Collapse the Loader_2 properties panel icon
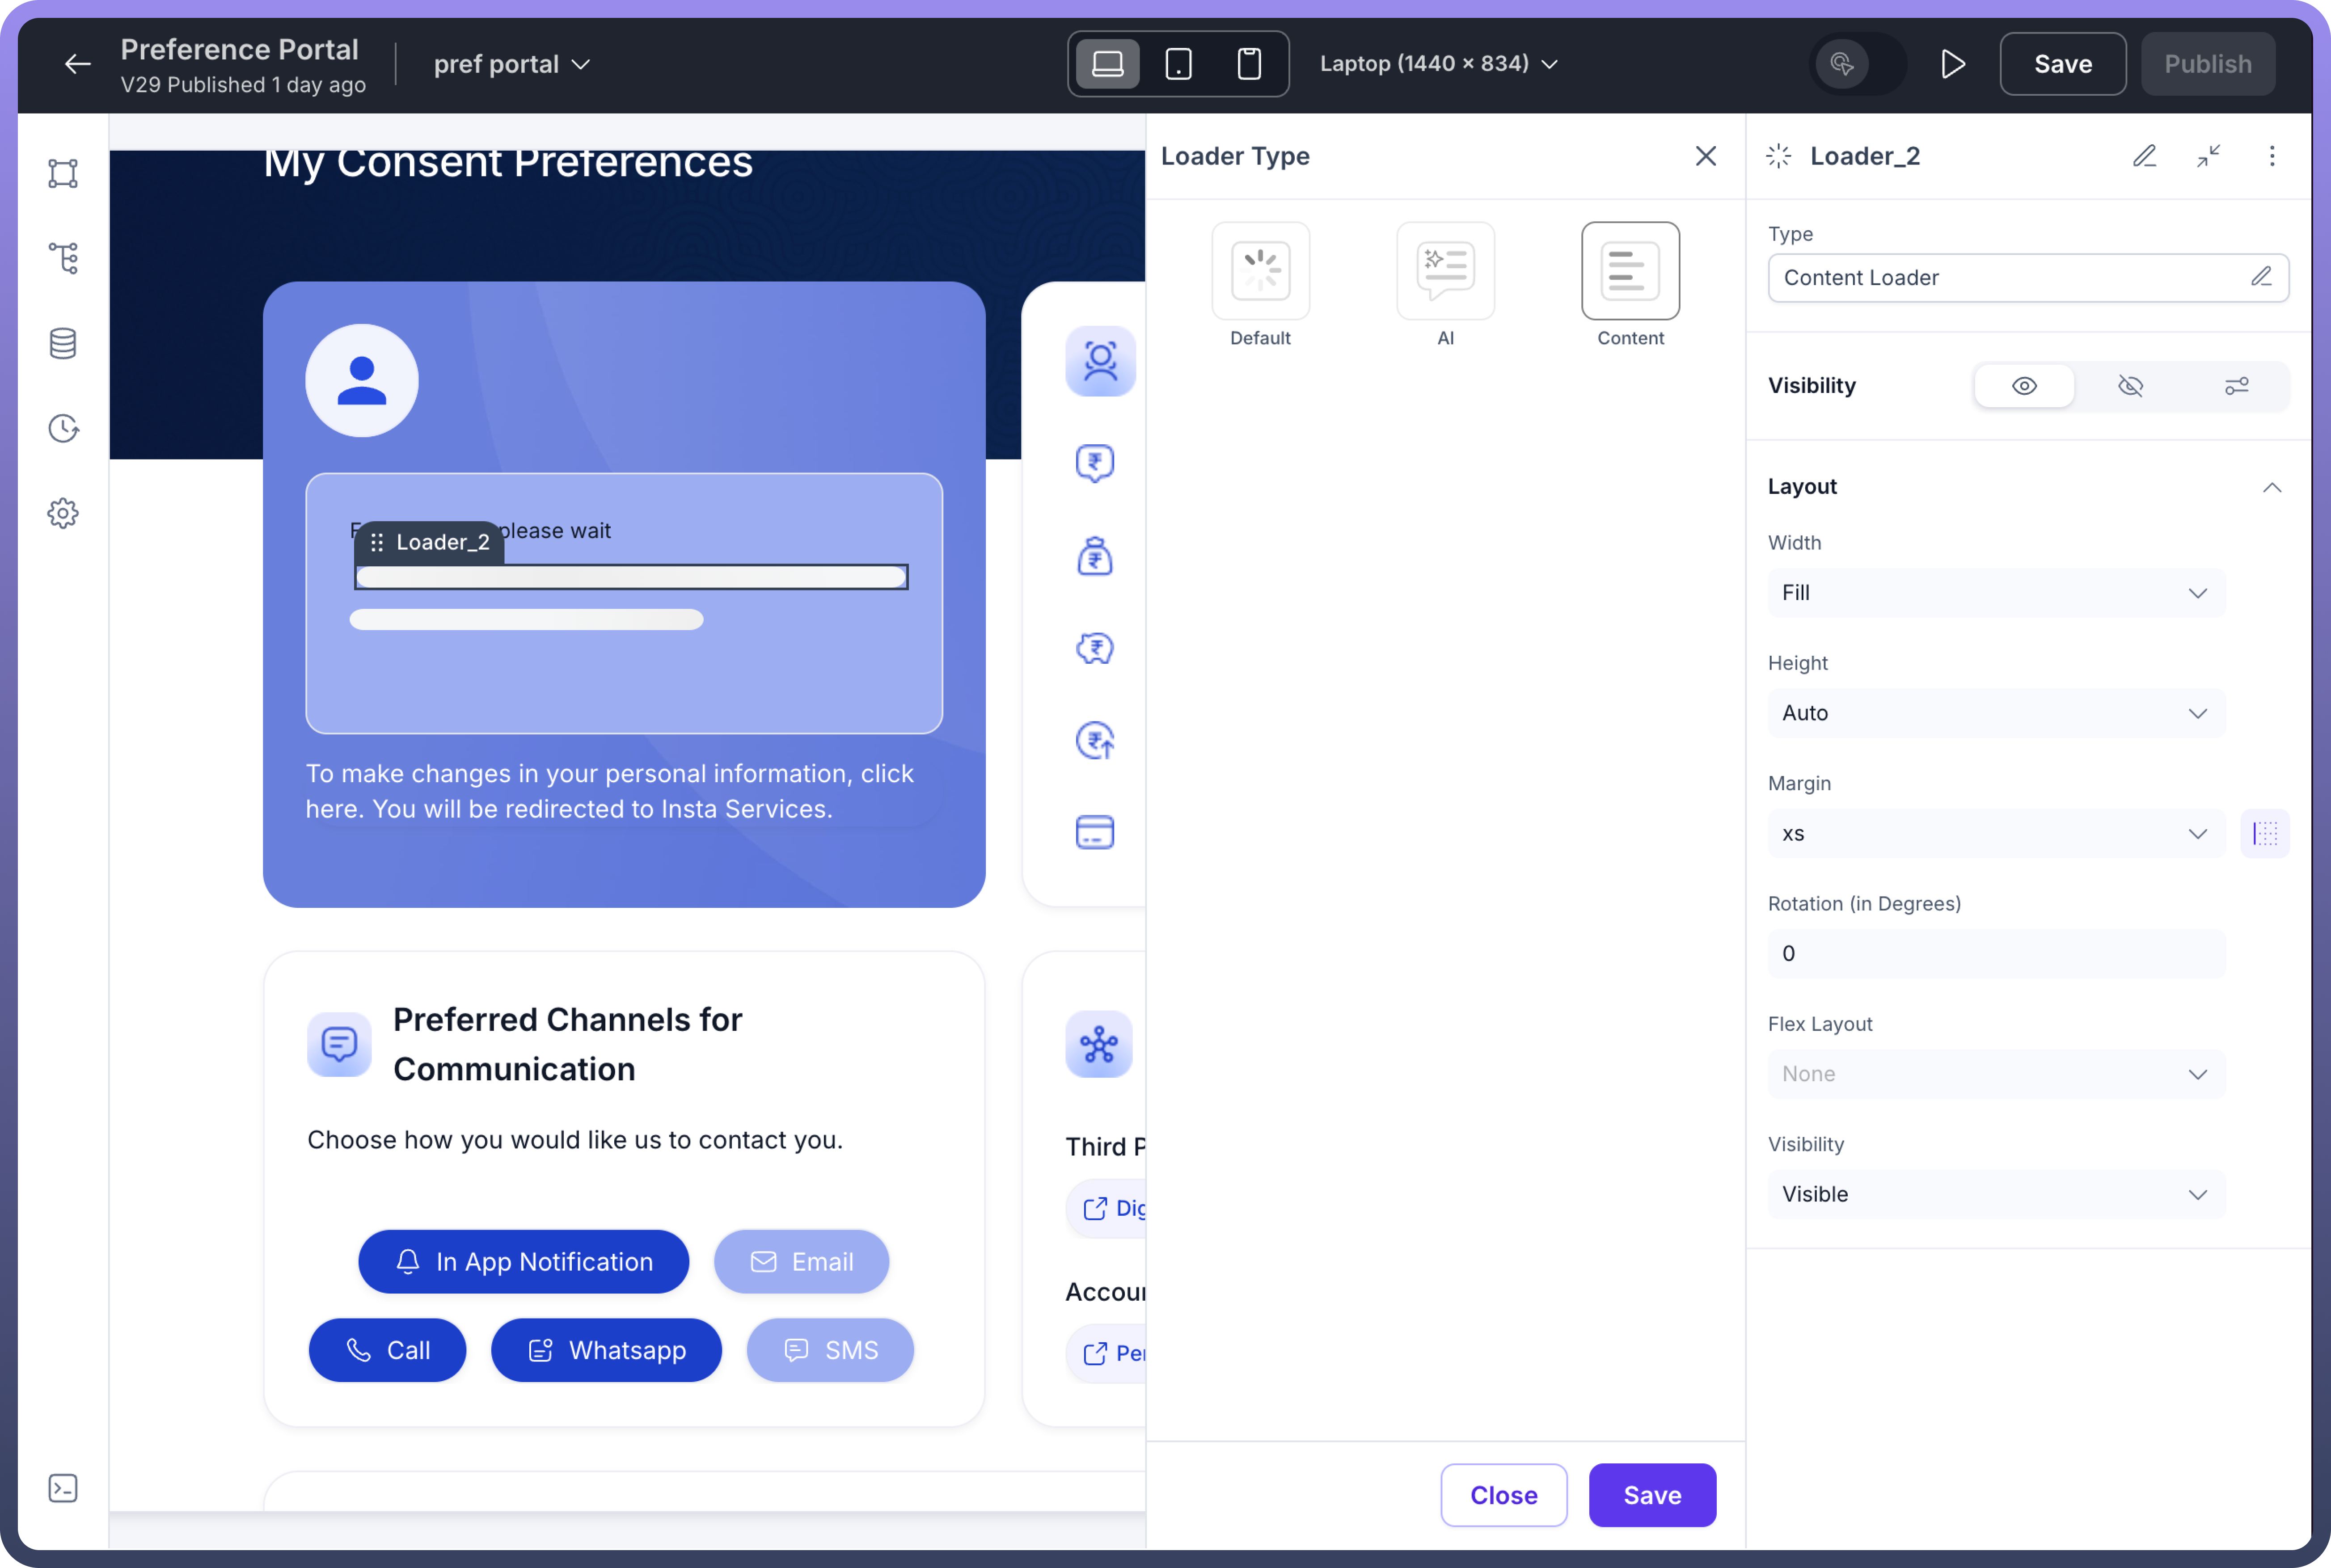The image size is (2331, 1568). [2208, 156]
